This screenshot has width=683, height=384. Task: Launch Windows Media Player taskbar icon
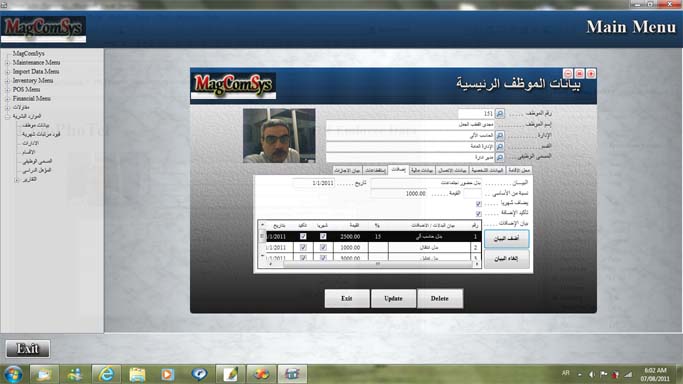[168, 374]
